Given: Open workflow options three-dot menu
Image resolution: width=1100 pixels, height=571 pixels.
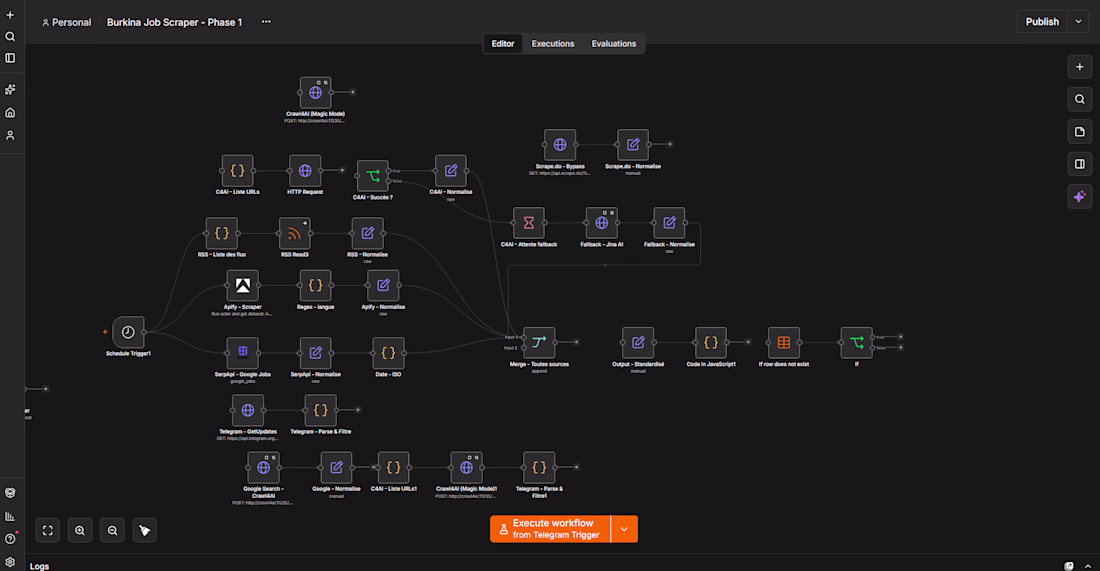Looking at the screenshot, I should (266, 22).
